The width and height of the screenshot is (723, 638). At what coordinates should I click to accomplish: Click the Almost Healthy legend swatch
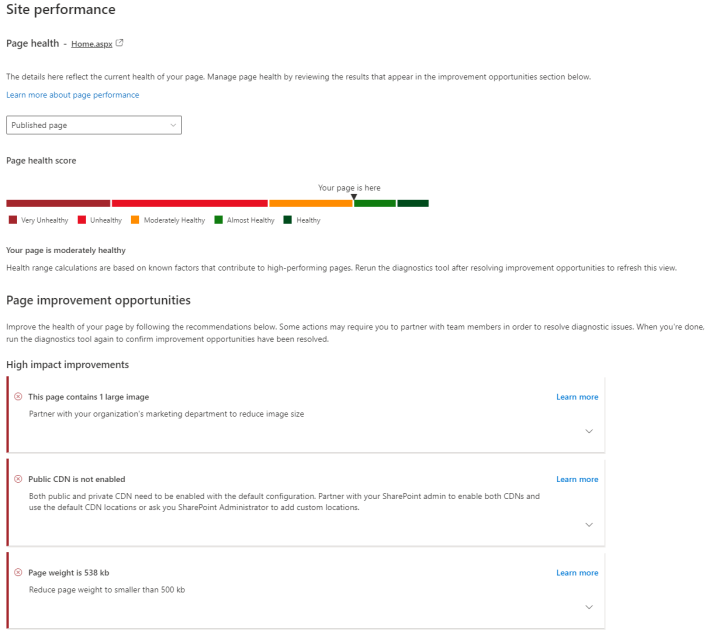(x=218, y=220)
